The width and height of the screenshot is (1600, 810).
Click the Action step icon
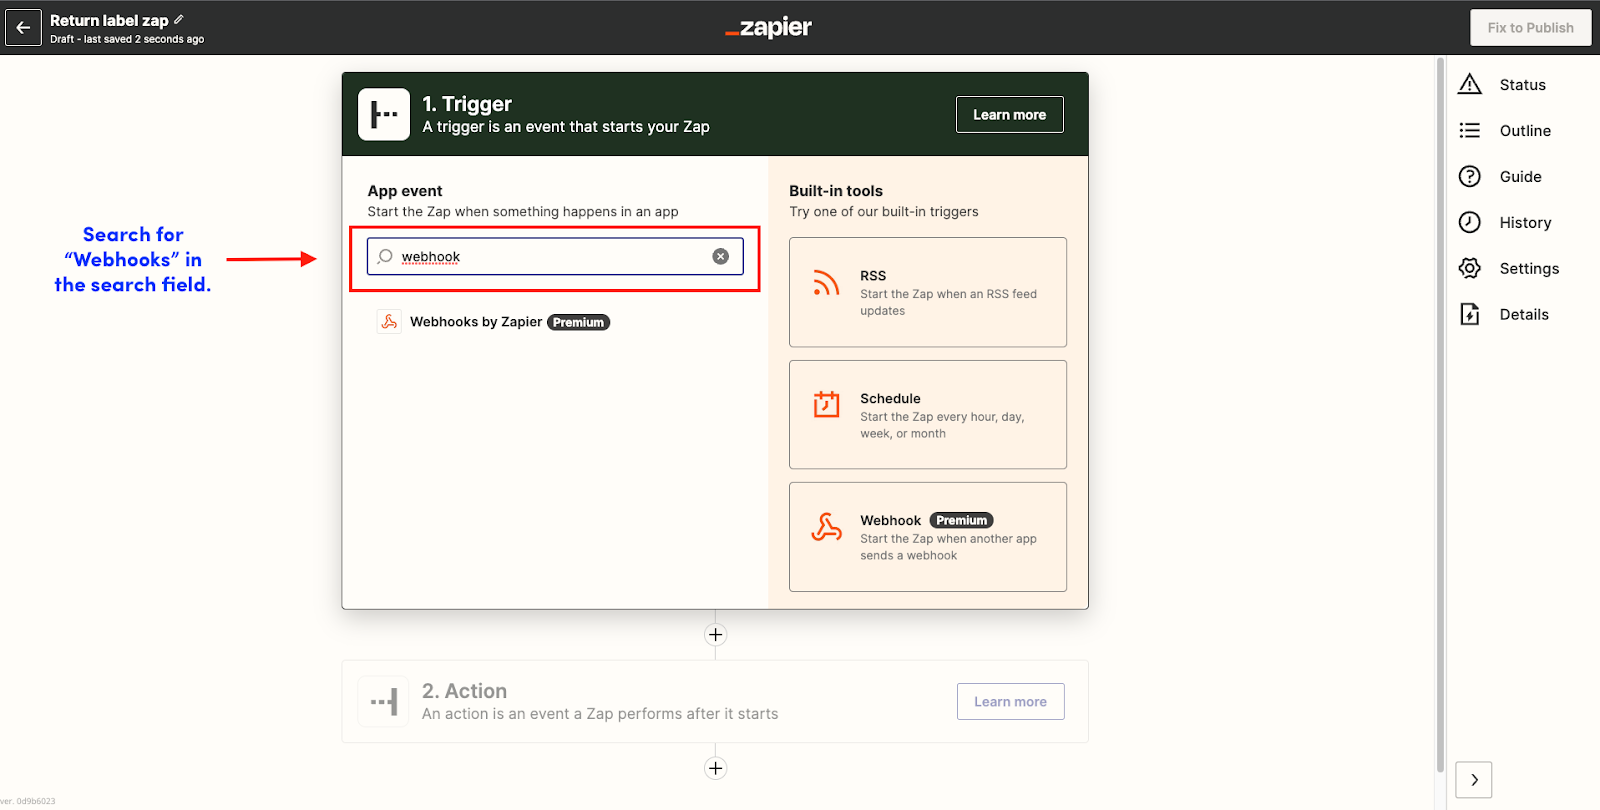384,701
